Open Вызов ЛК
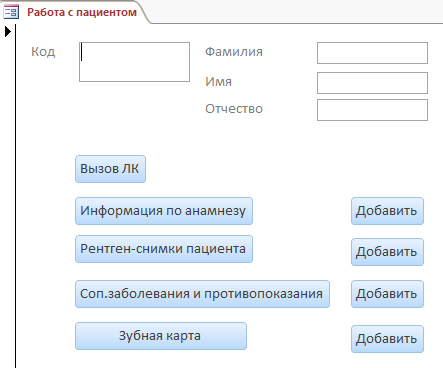Screen dimensions: 443x368 click(110, 169)
